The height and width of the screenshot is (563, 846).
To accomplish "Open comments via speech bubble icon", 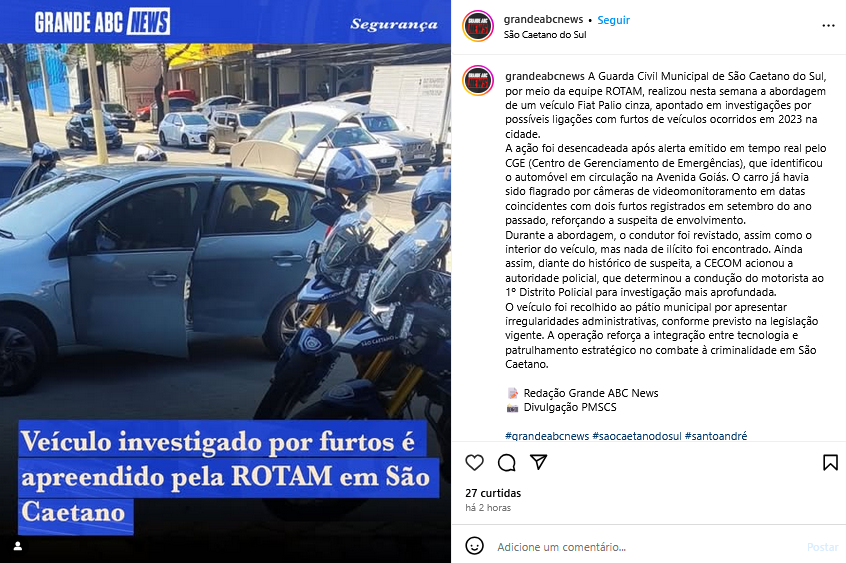I will coord(507,463).
